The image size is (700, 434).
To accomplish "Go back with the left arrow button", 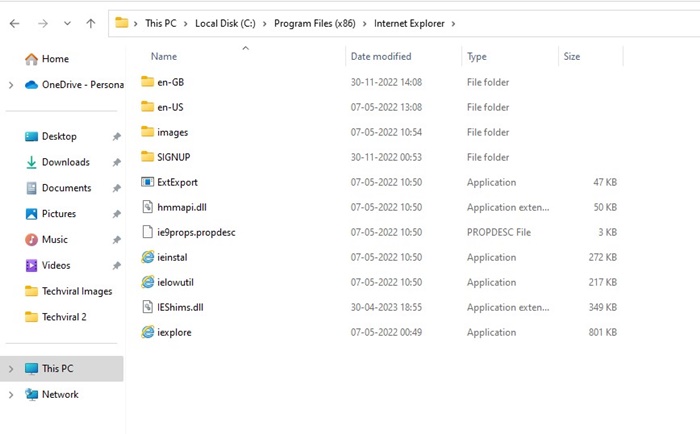I will pyautogui.click(x=15, y=24).
